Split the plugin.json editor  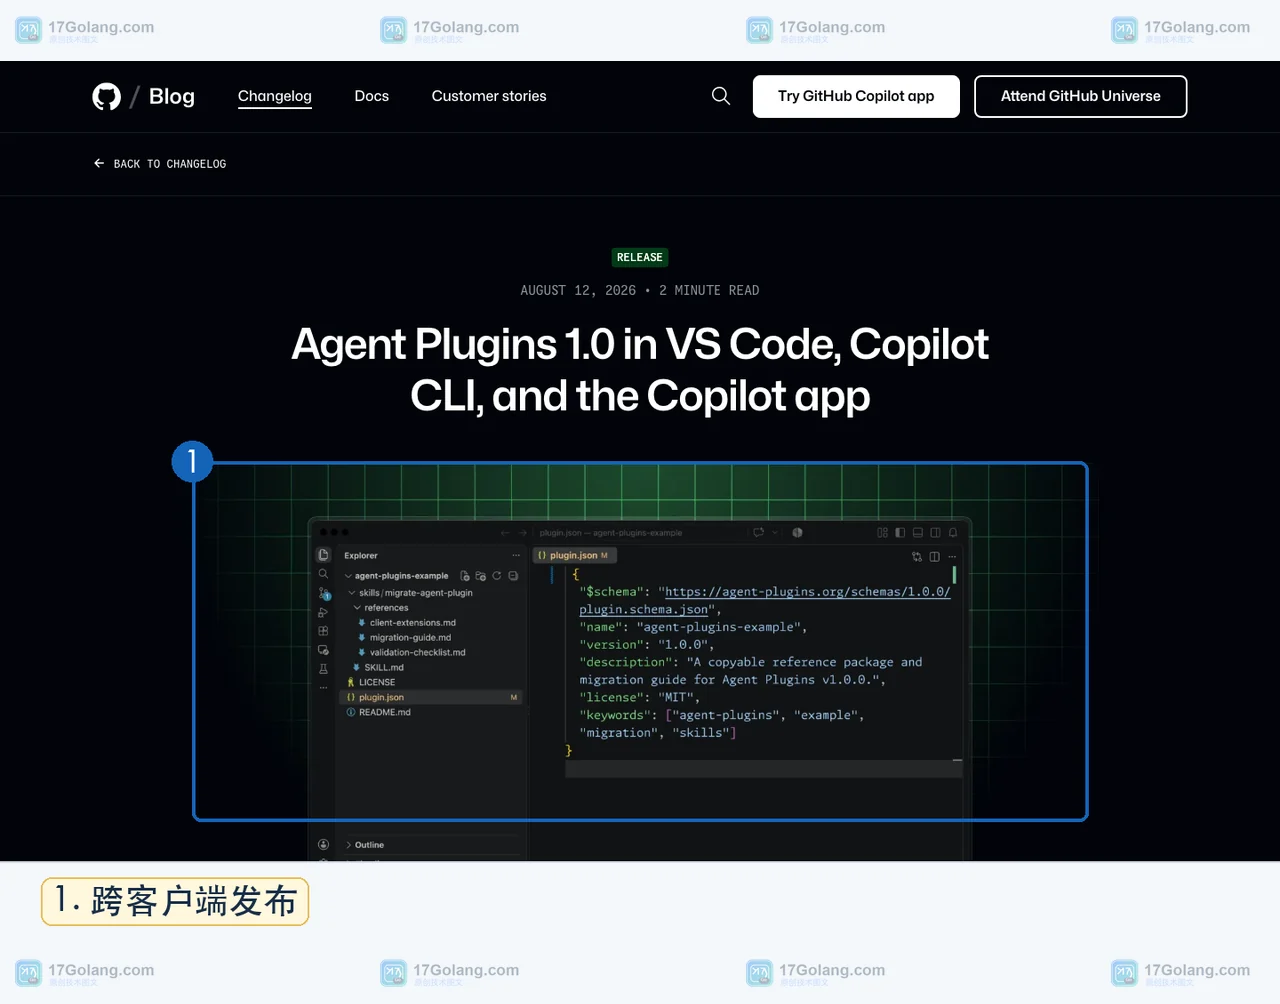pyautogui.click(x=935, y=556)
